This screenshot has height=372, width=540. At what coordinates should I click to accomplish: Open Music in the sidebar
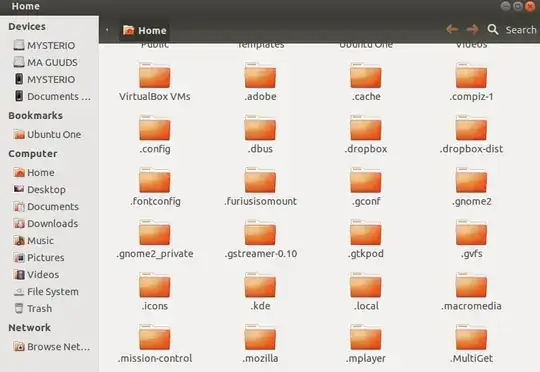33,240
